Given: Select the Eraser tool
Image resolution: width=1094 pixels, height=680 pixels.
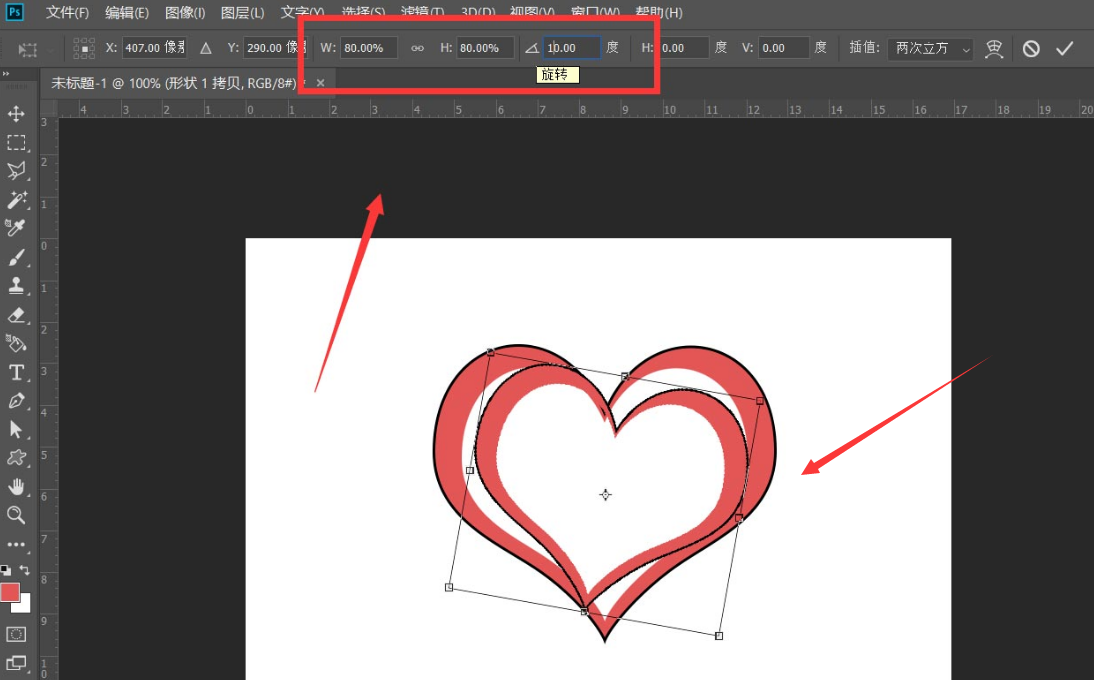Looking at the screenshot, I should coord(16,315).
